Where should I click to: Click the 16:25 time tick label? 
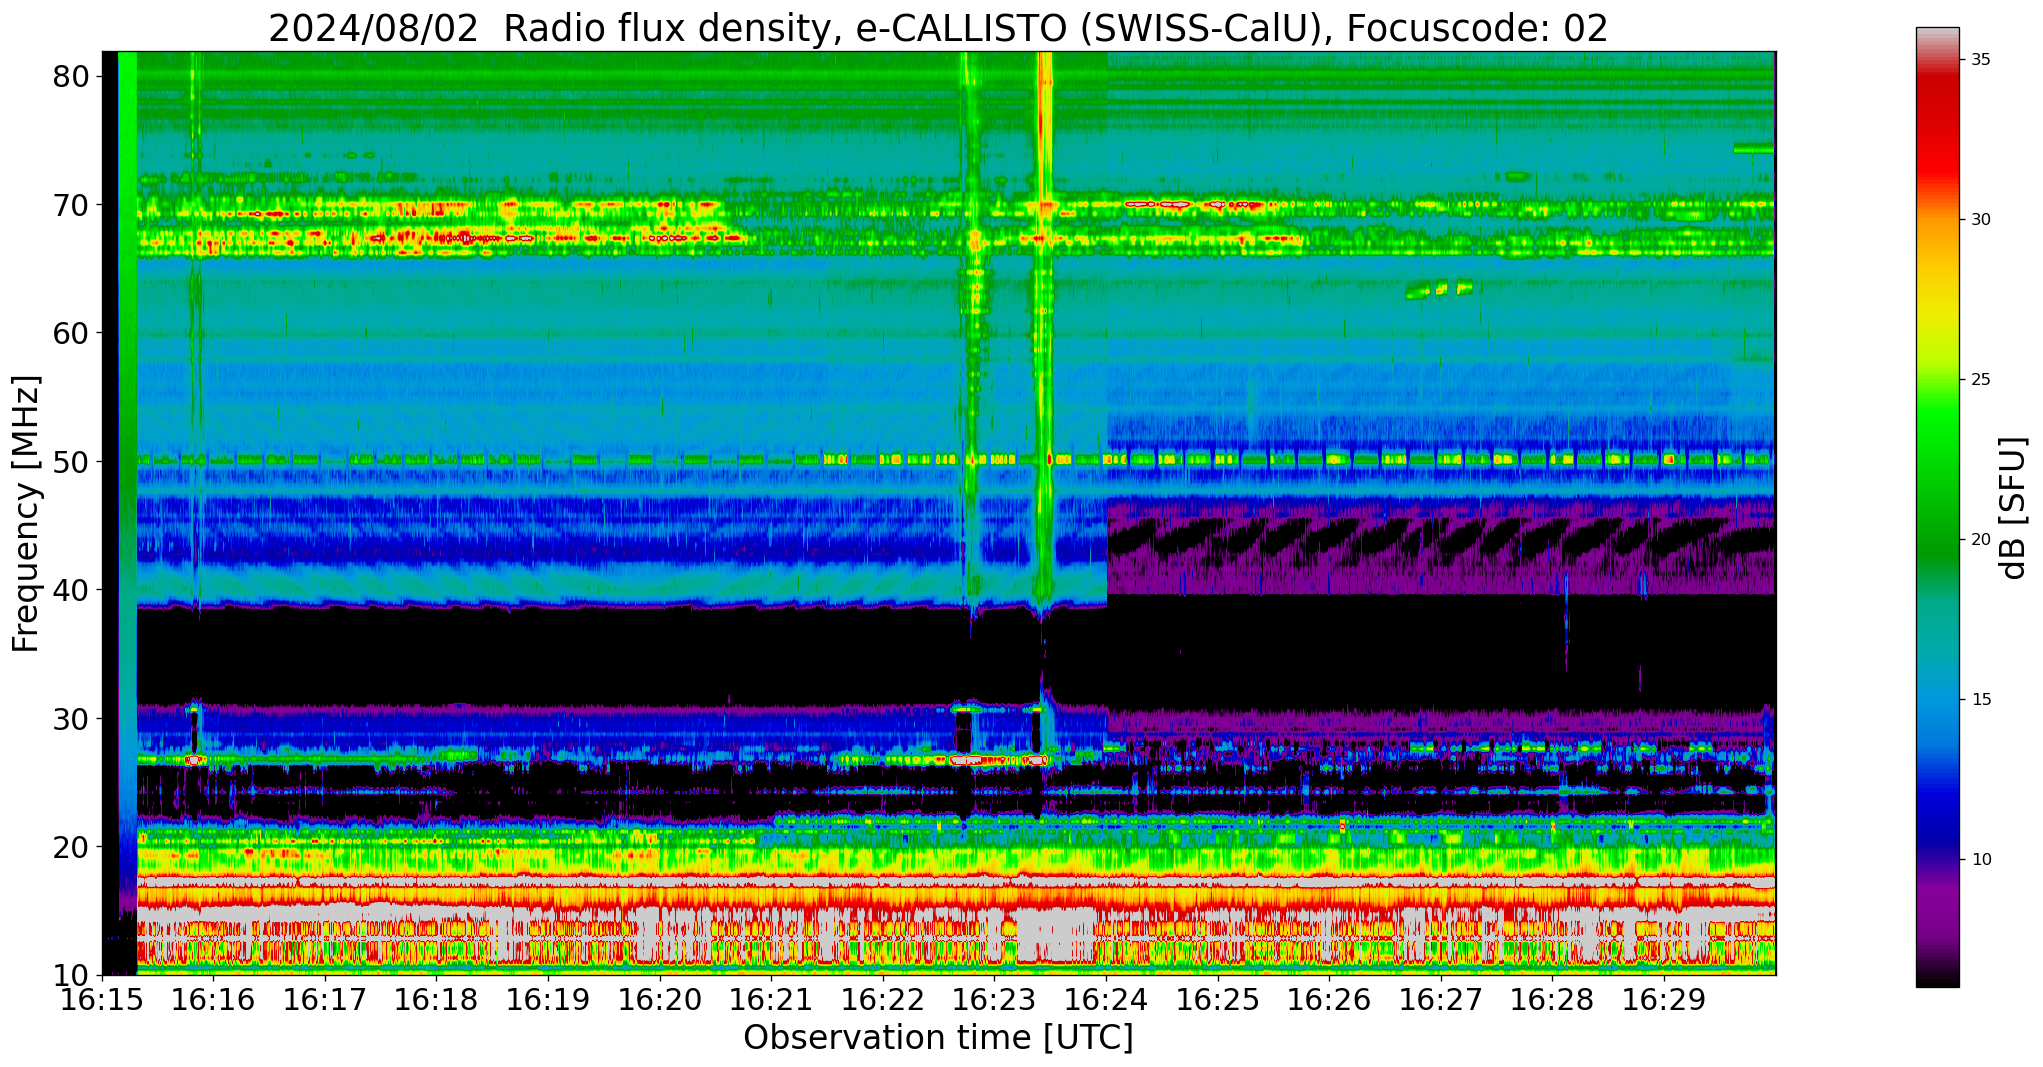[x=1217, y=999]
